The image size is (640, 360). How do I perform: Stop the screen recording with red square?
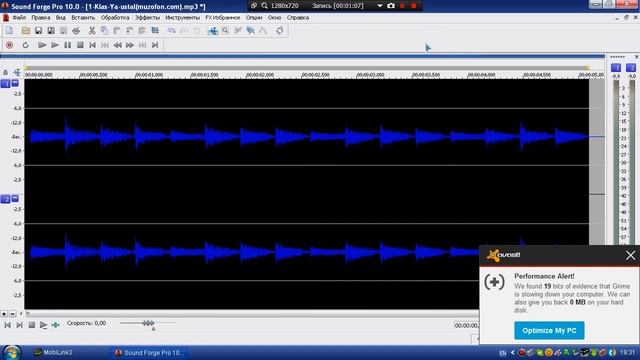click(x=413, y=6)
